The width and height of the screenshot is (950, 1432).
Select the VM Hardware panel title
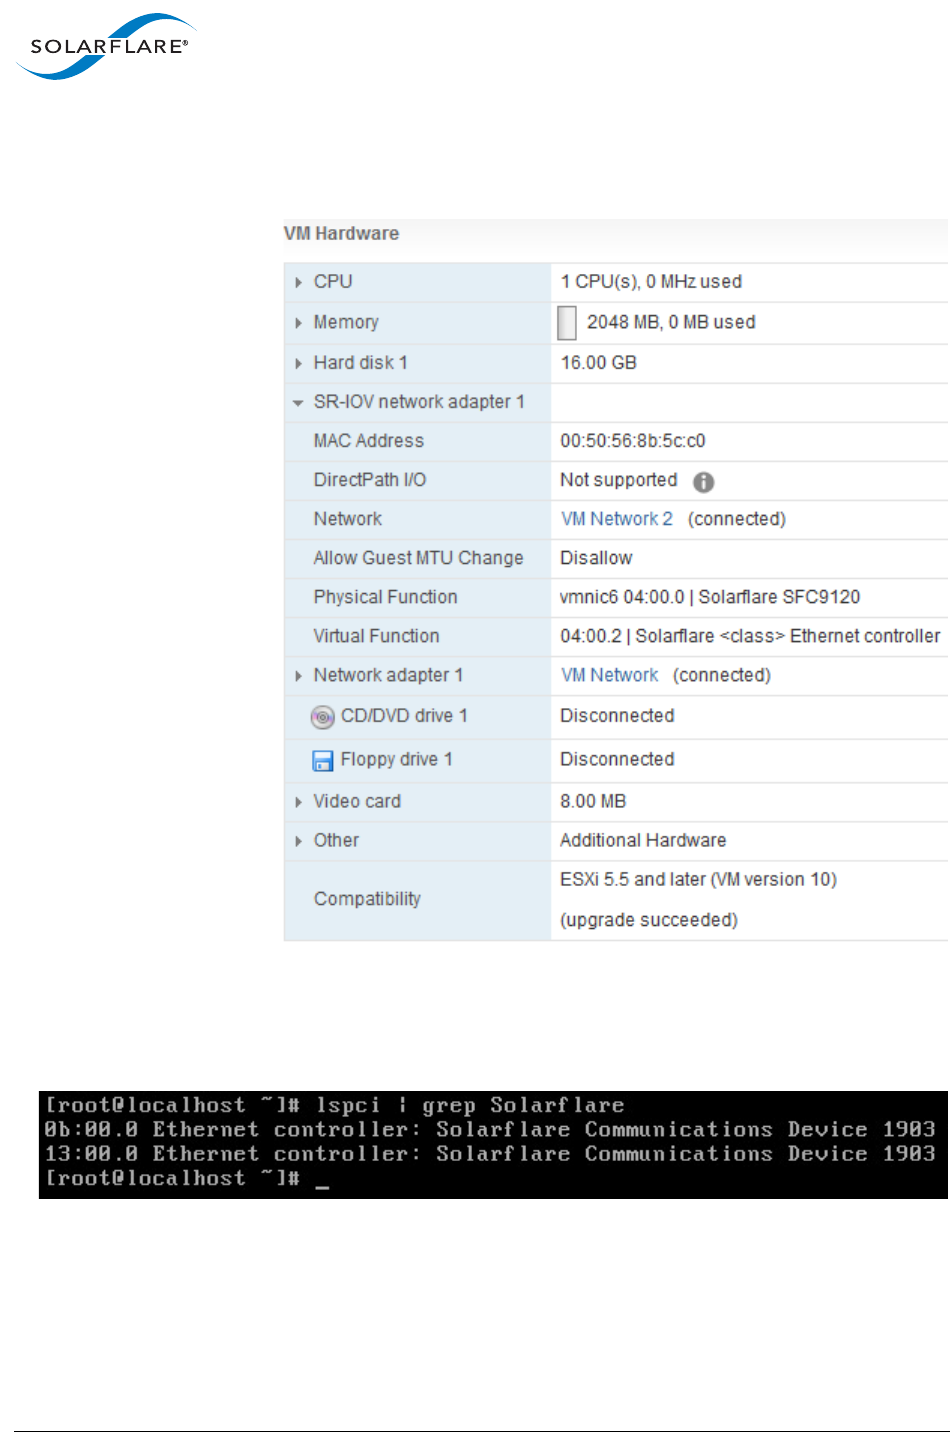click(x=342, y=233)
